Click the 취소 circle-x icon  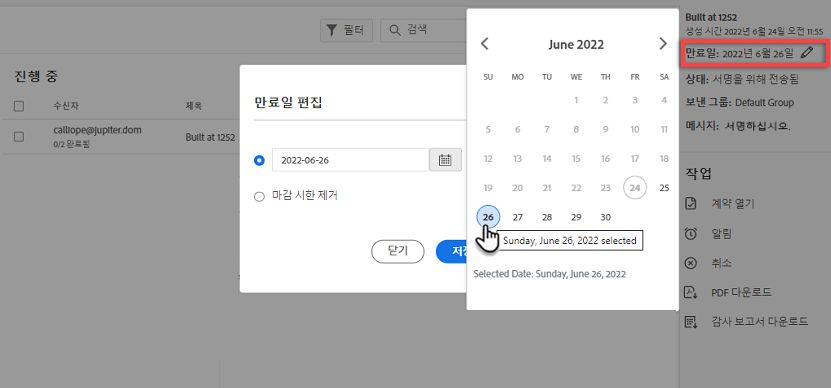691,263
